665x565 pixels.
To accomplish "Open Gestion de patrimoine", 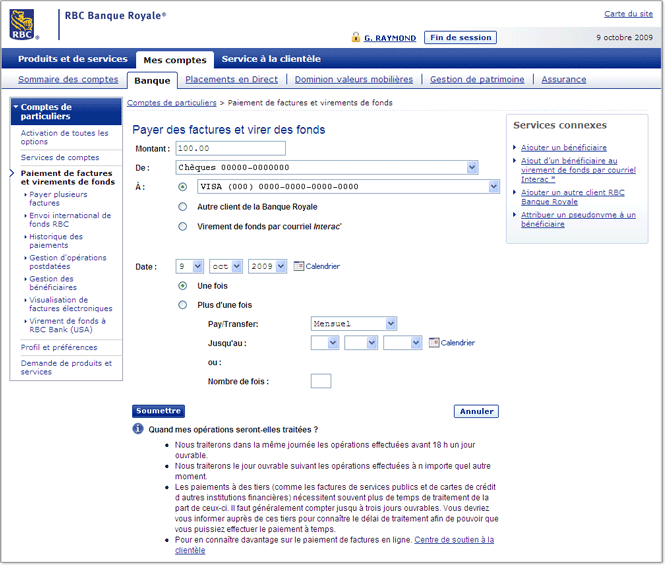I will pyautogui.click(x=477, y=79).
